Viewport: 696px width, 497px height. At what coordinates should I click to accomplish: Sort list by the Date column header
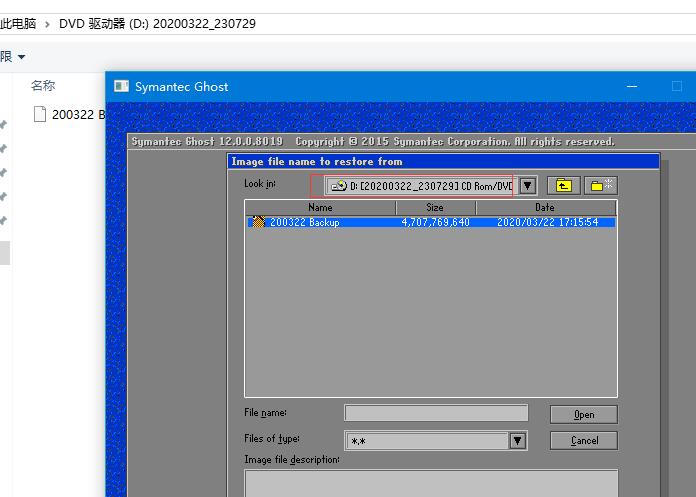coord(545,207)
